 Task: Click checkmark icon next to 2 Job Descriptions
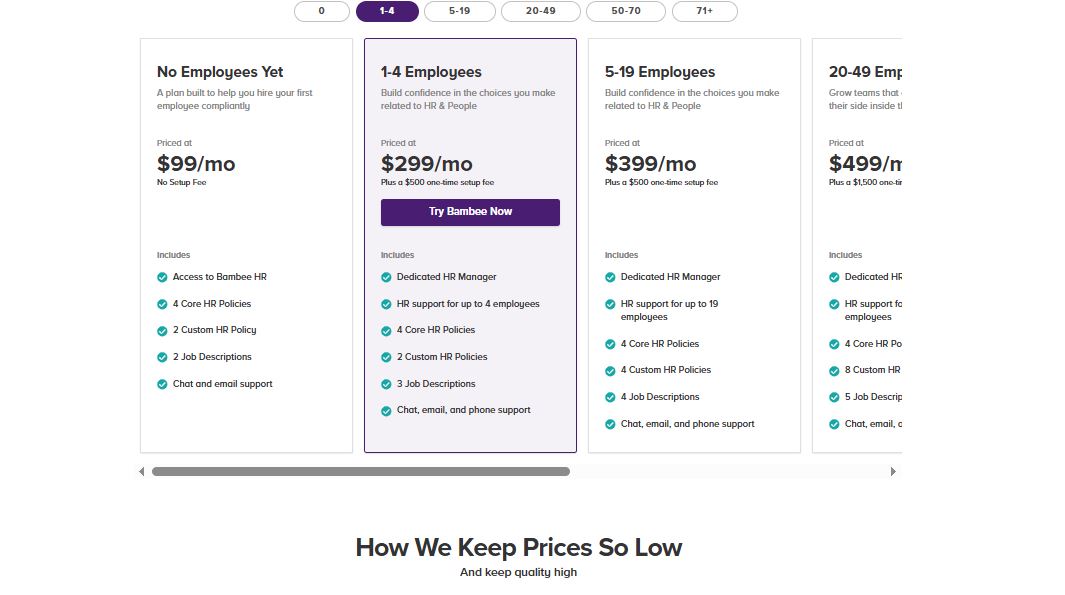click(x=162, y=357)
